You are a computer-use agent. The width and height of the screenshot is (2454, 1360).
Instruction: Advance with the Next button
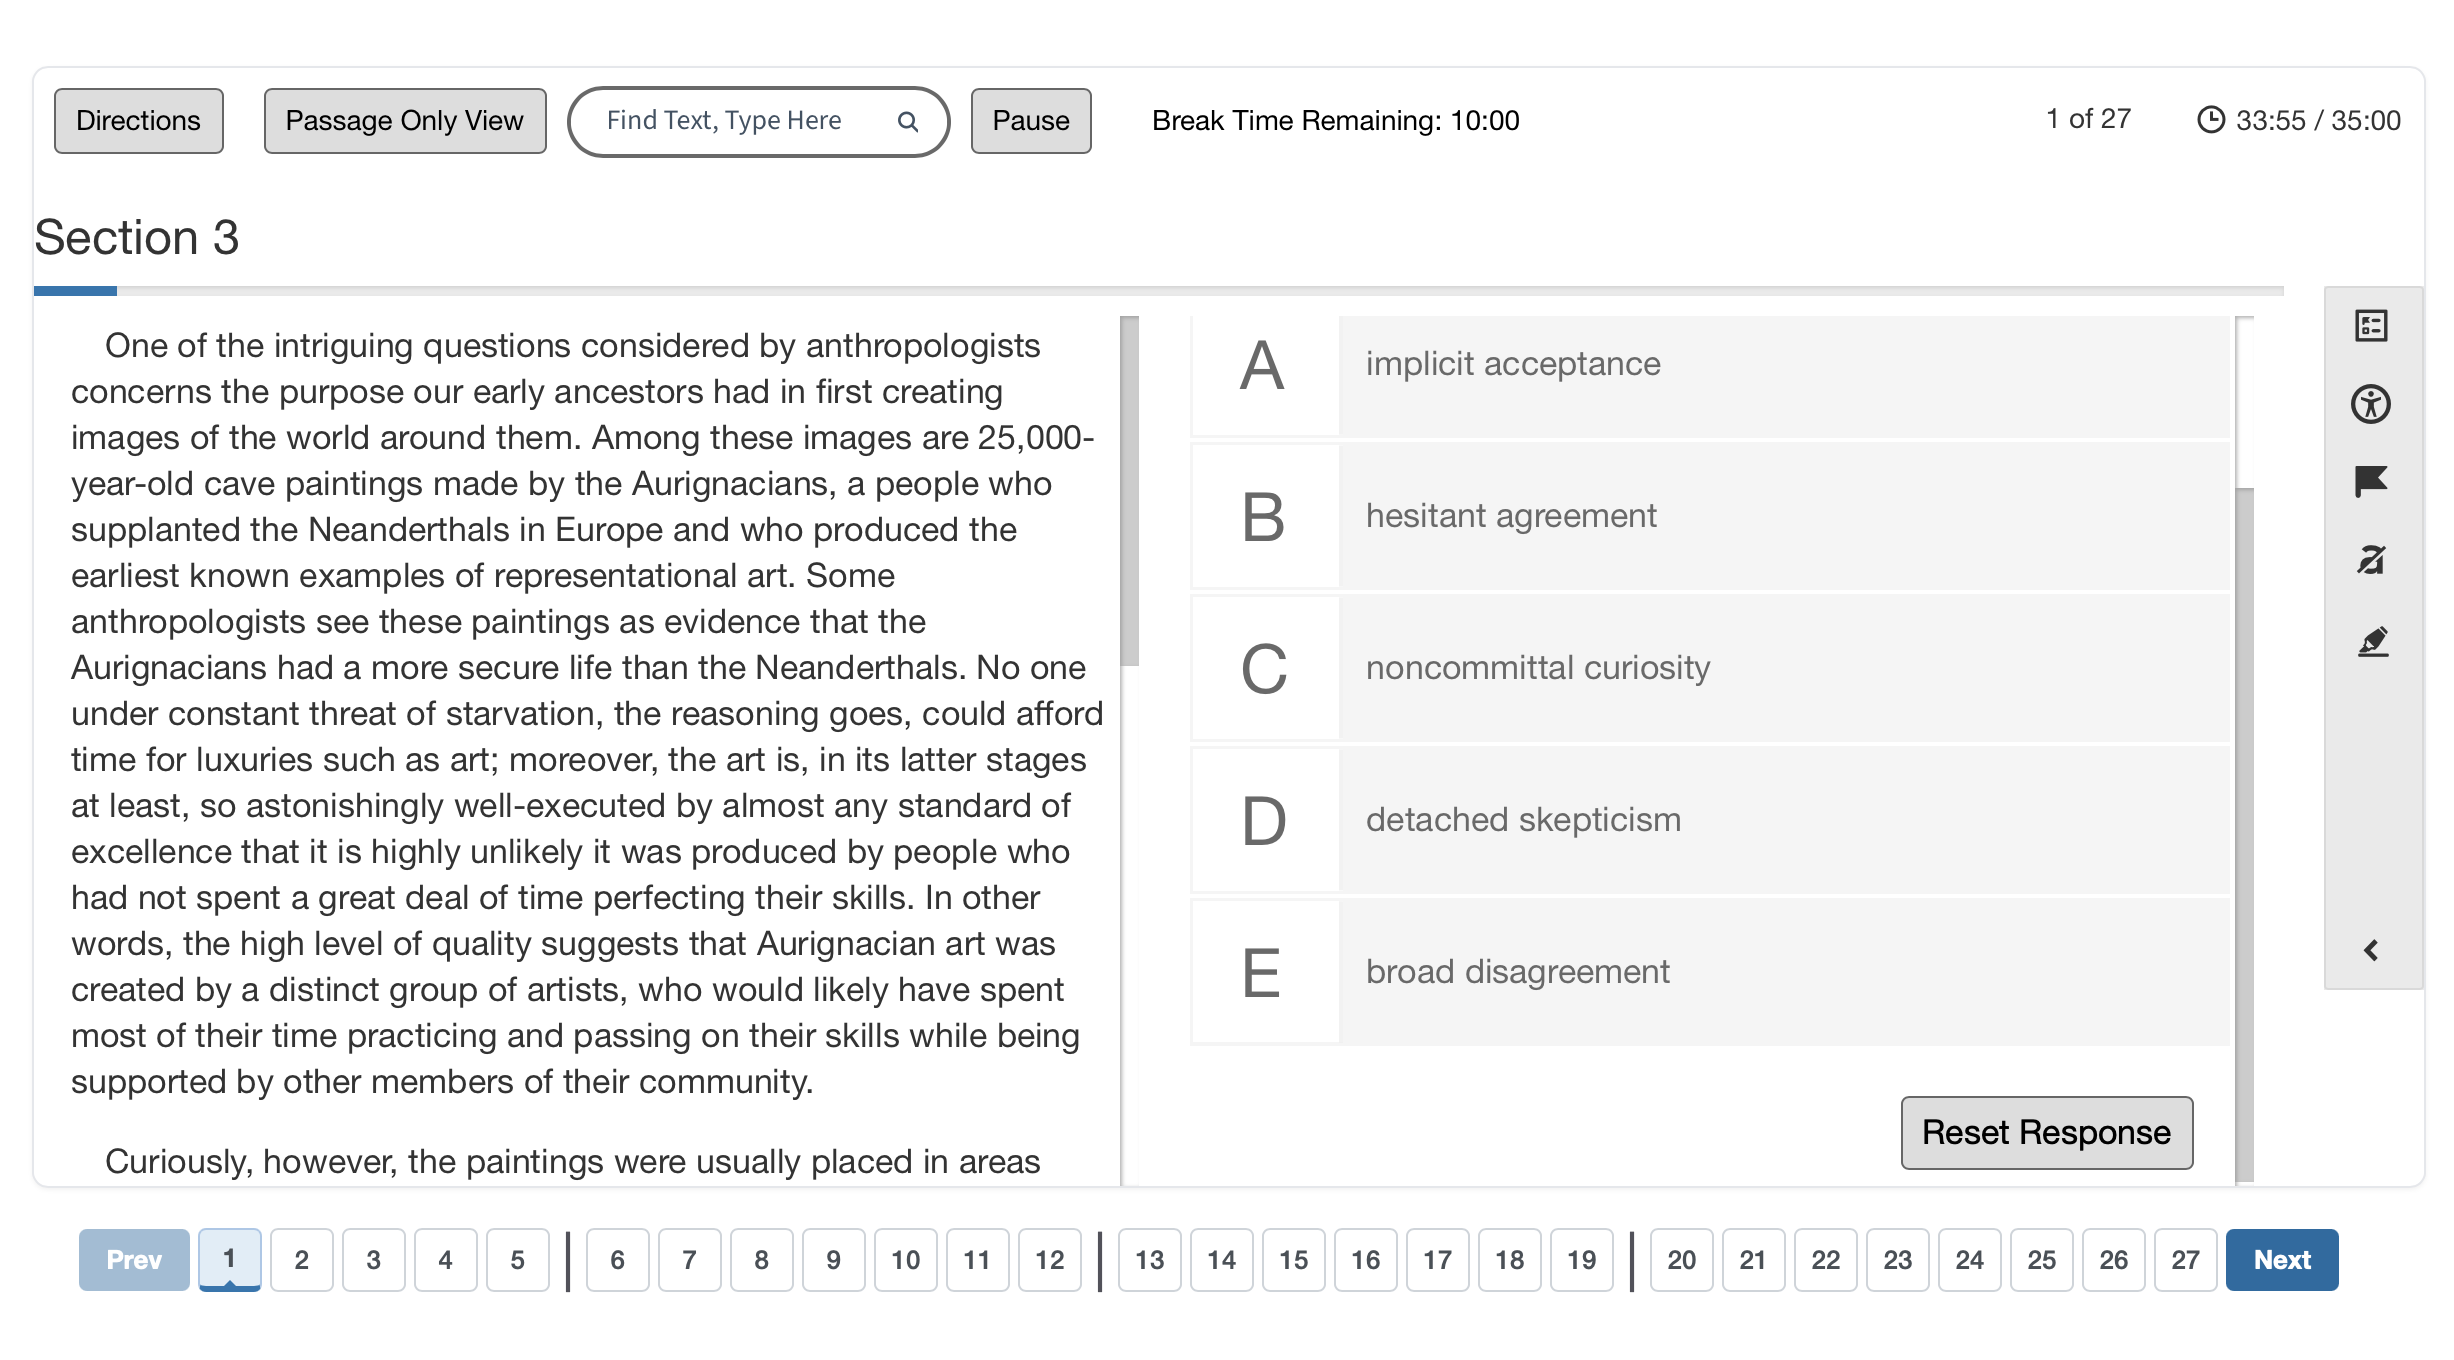point(2281,1260)
